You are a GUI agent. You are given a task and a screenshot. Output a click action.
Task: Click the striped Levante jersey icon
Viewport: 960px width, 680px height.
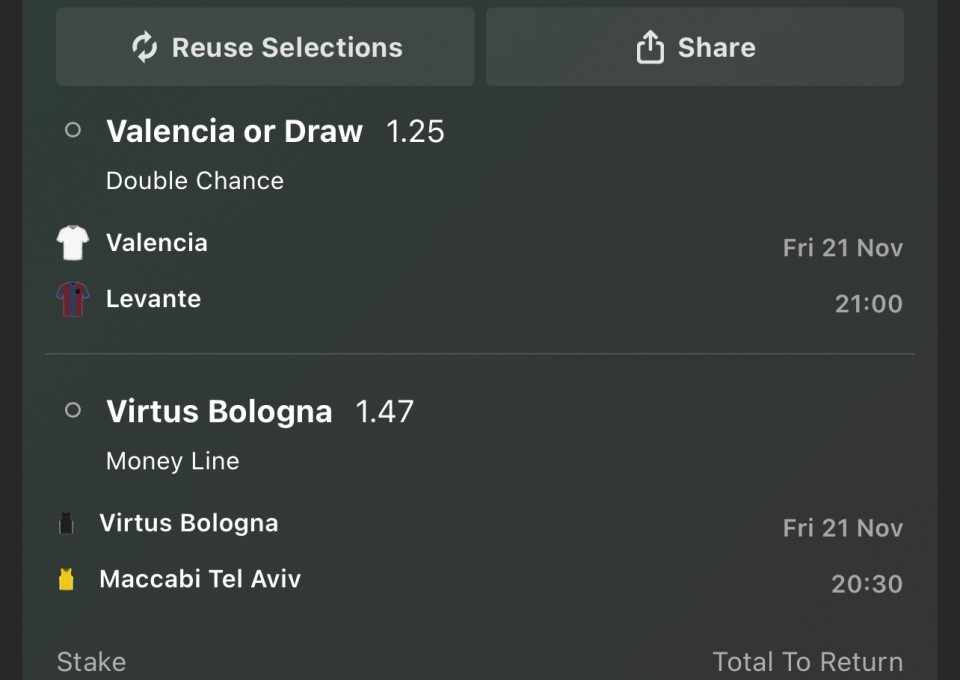tap(73, 299)
